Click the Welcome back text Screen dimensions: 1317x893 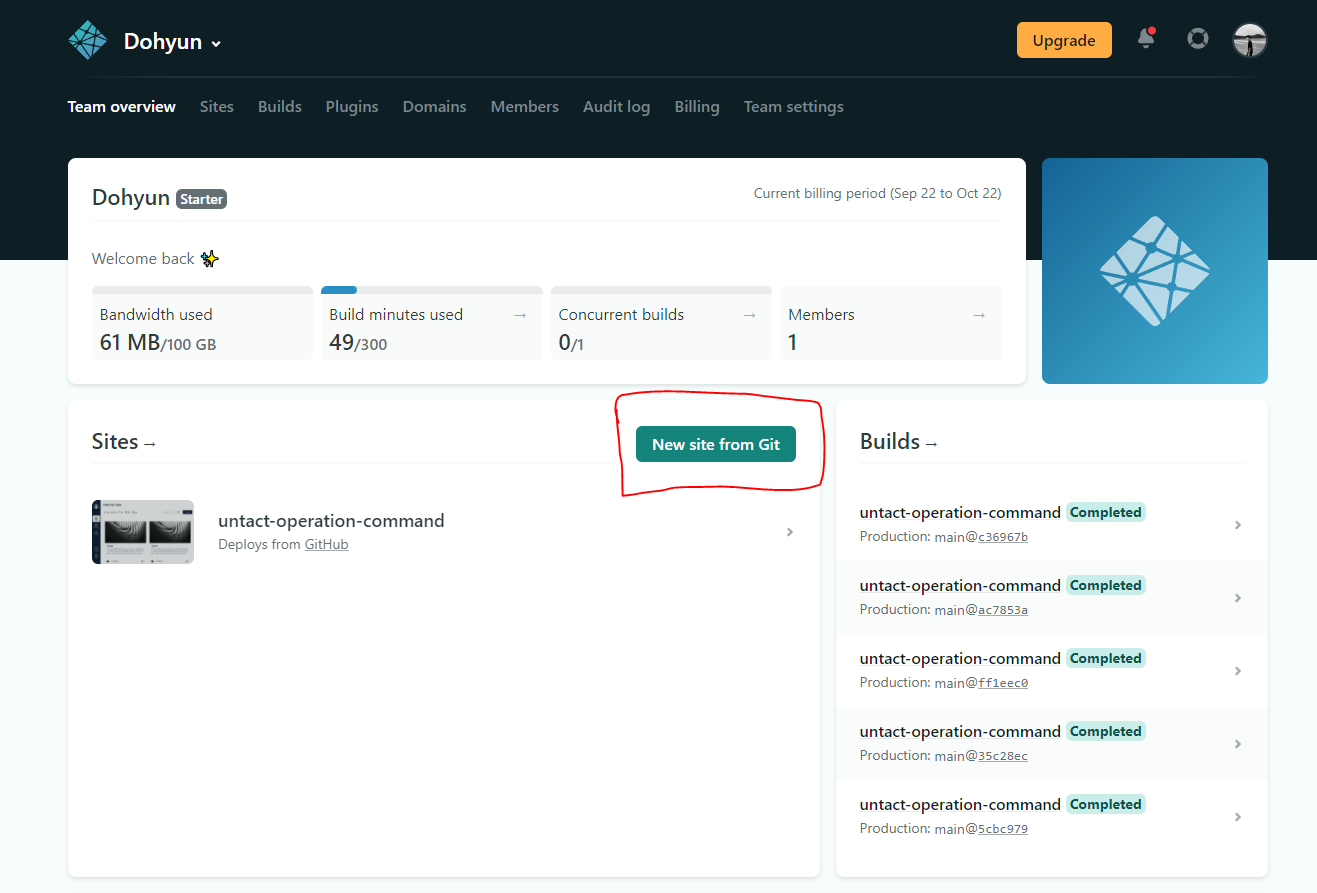point(143,259)
